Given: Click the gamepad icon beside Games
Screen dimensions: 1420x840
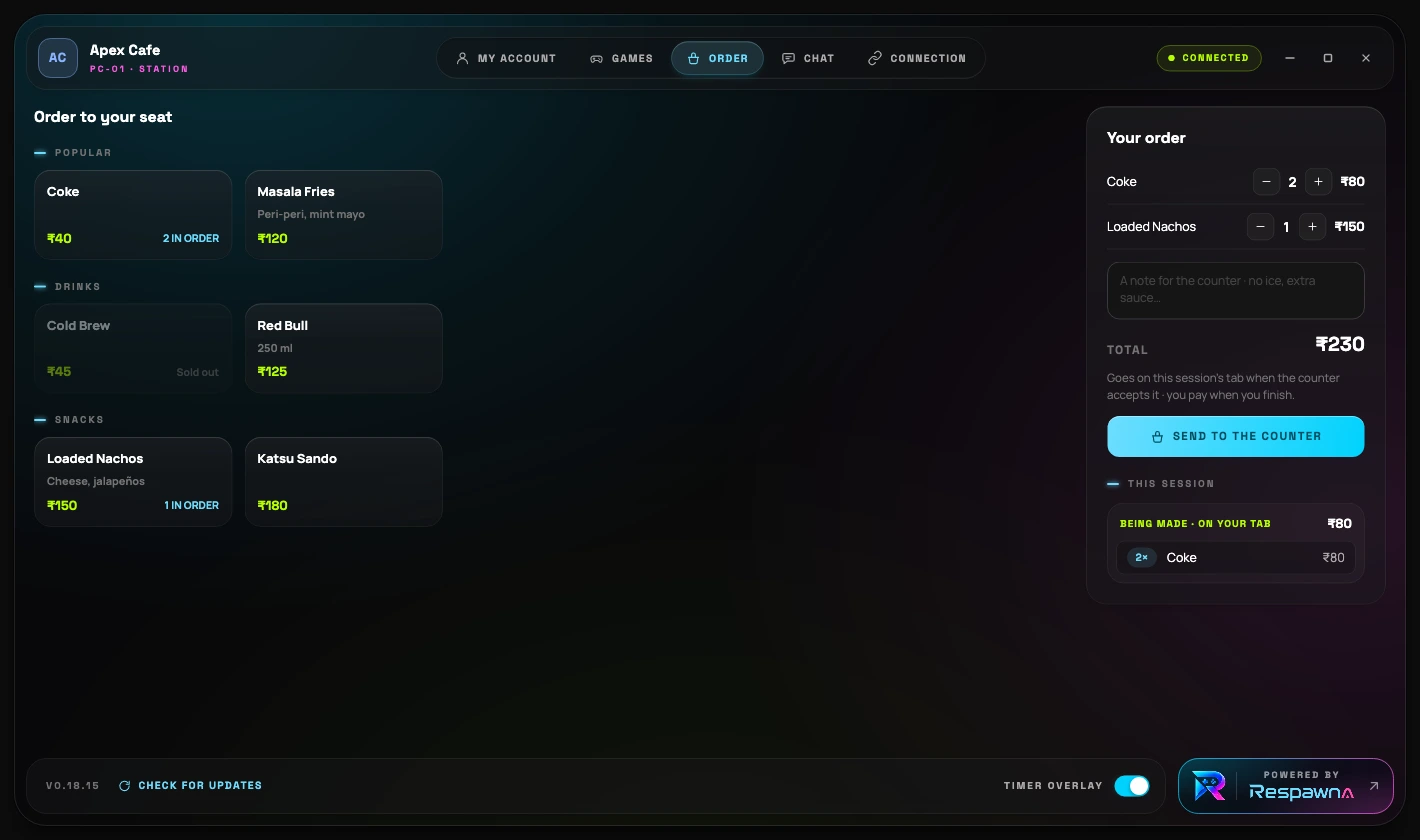Looking at the screenshot, I should click(x=596, y=58).
